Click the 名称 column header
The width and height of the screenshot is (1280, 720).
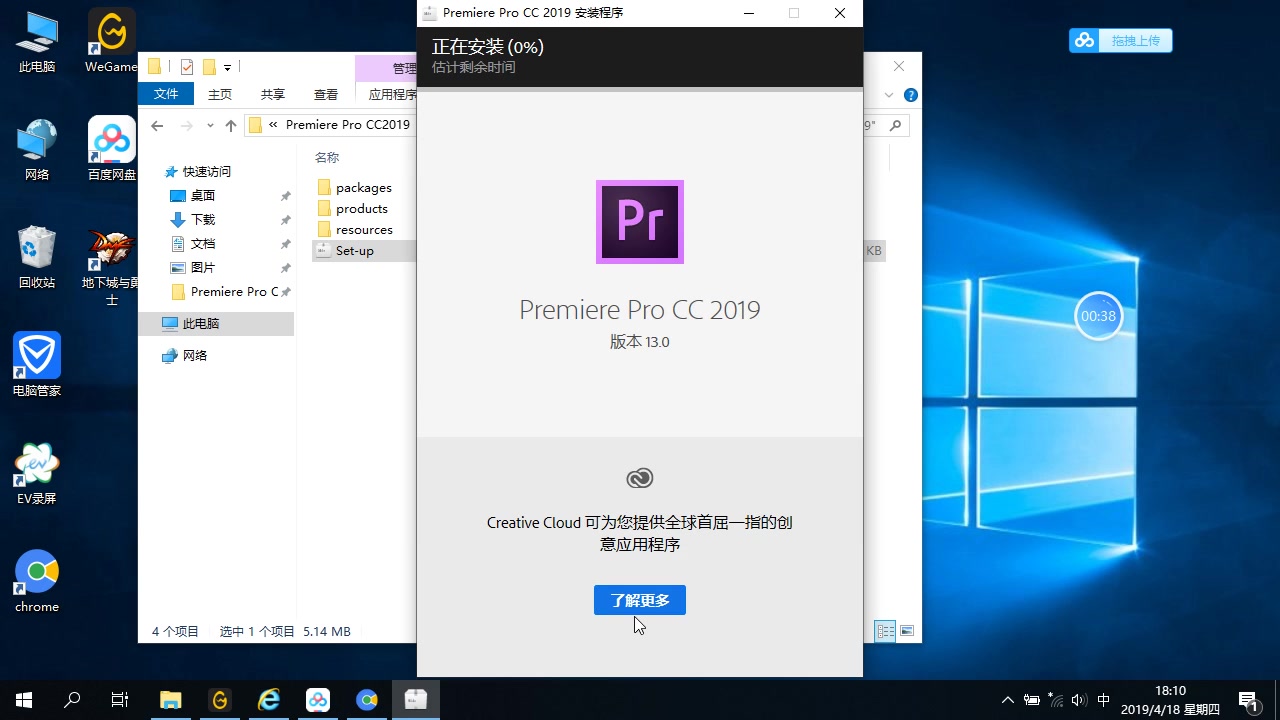[x=327, y=158]
